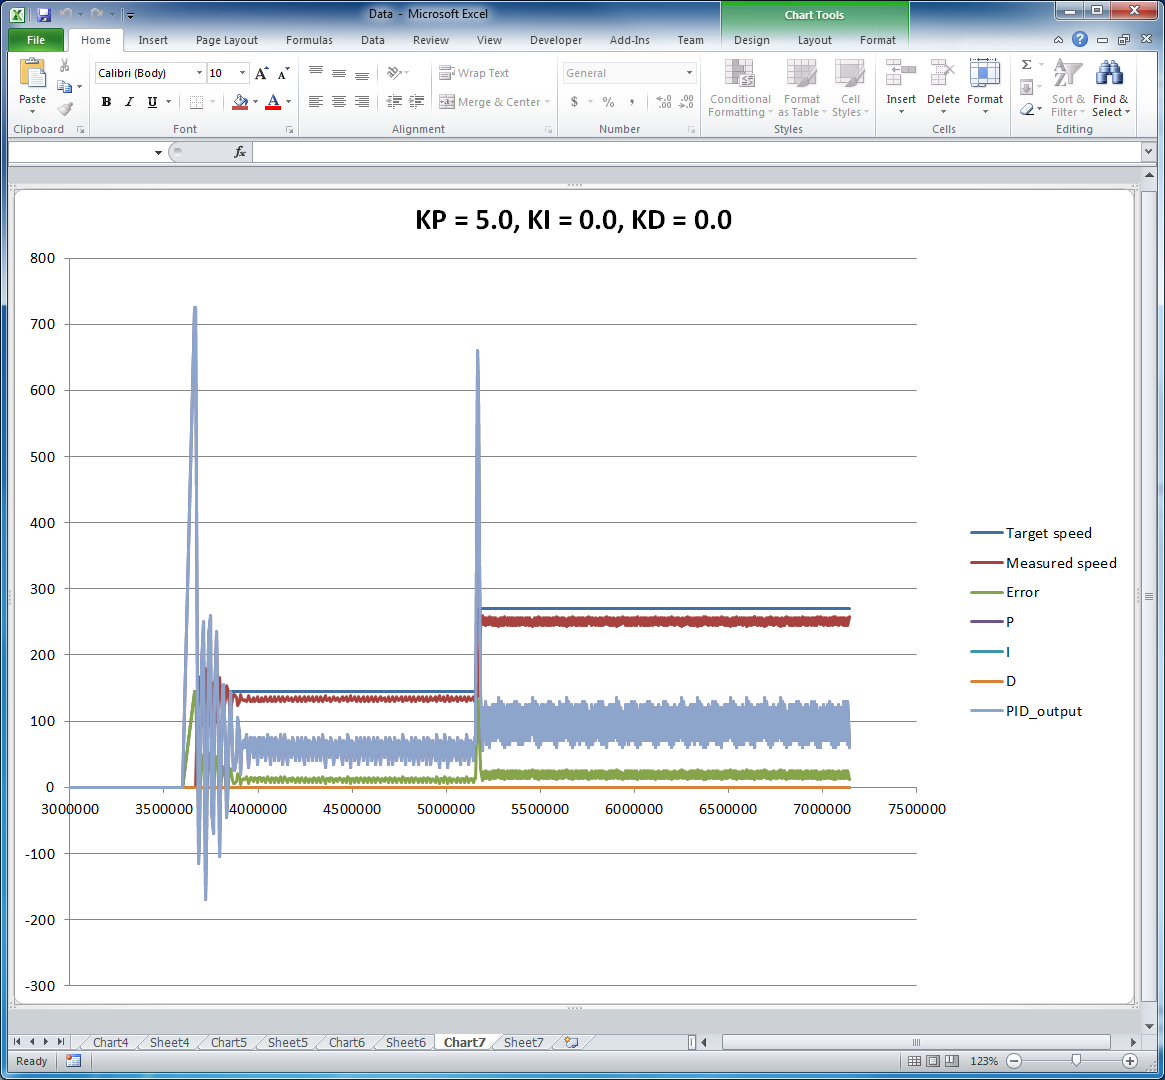Click the Cut scissors icon
The image size is (1165, 1080).
tap(65, 65)
